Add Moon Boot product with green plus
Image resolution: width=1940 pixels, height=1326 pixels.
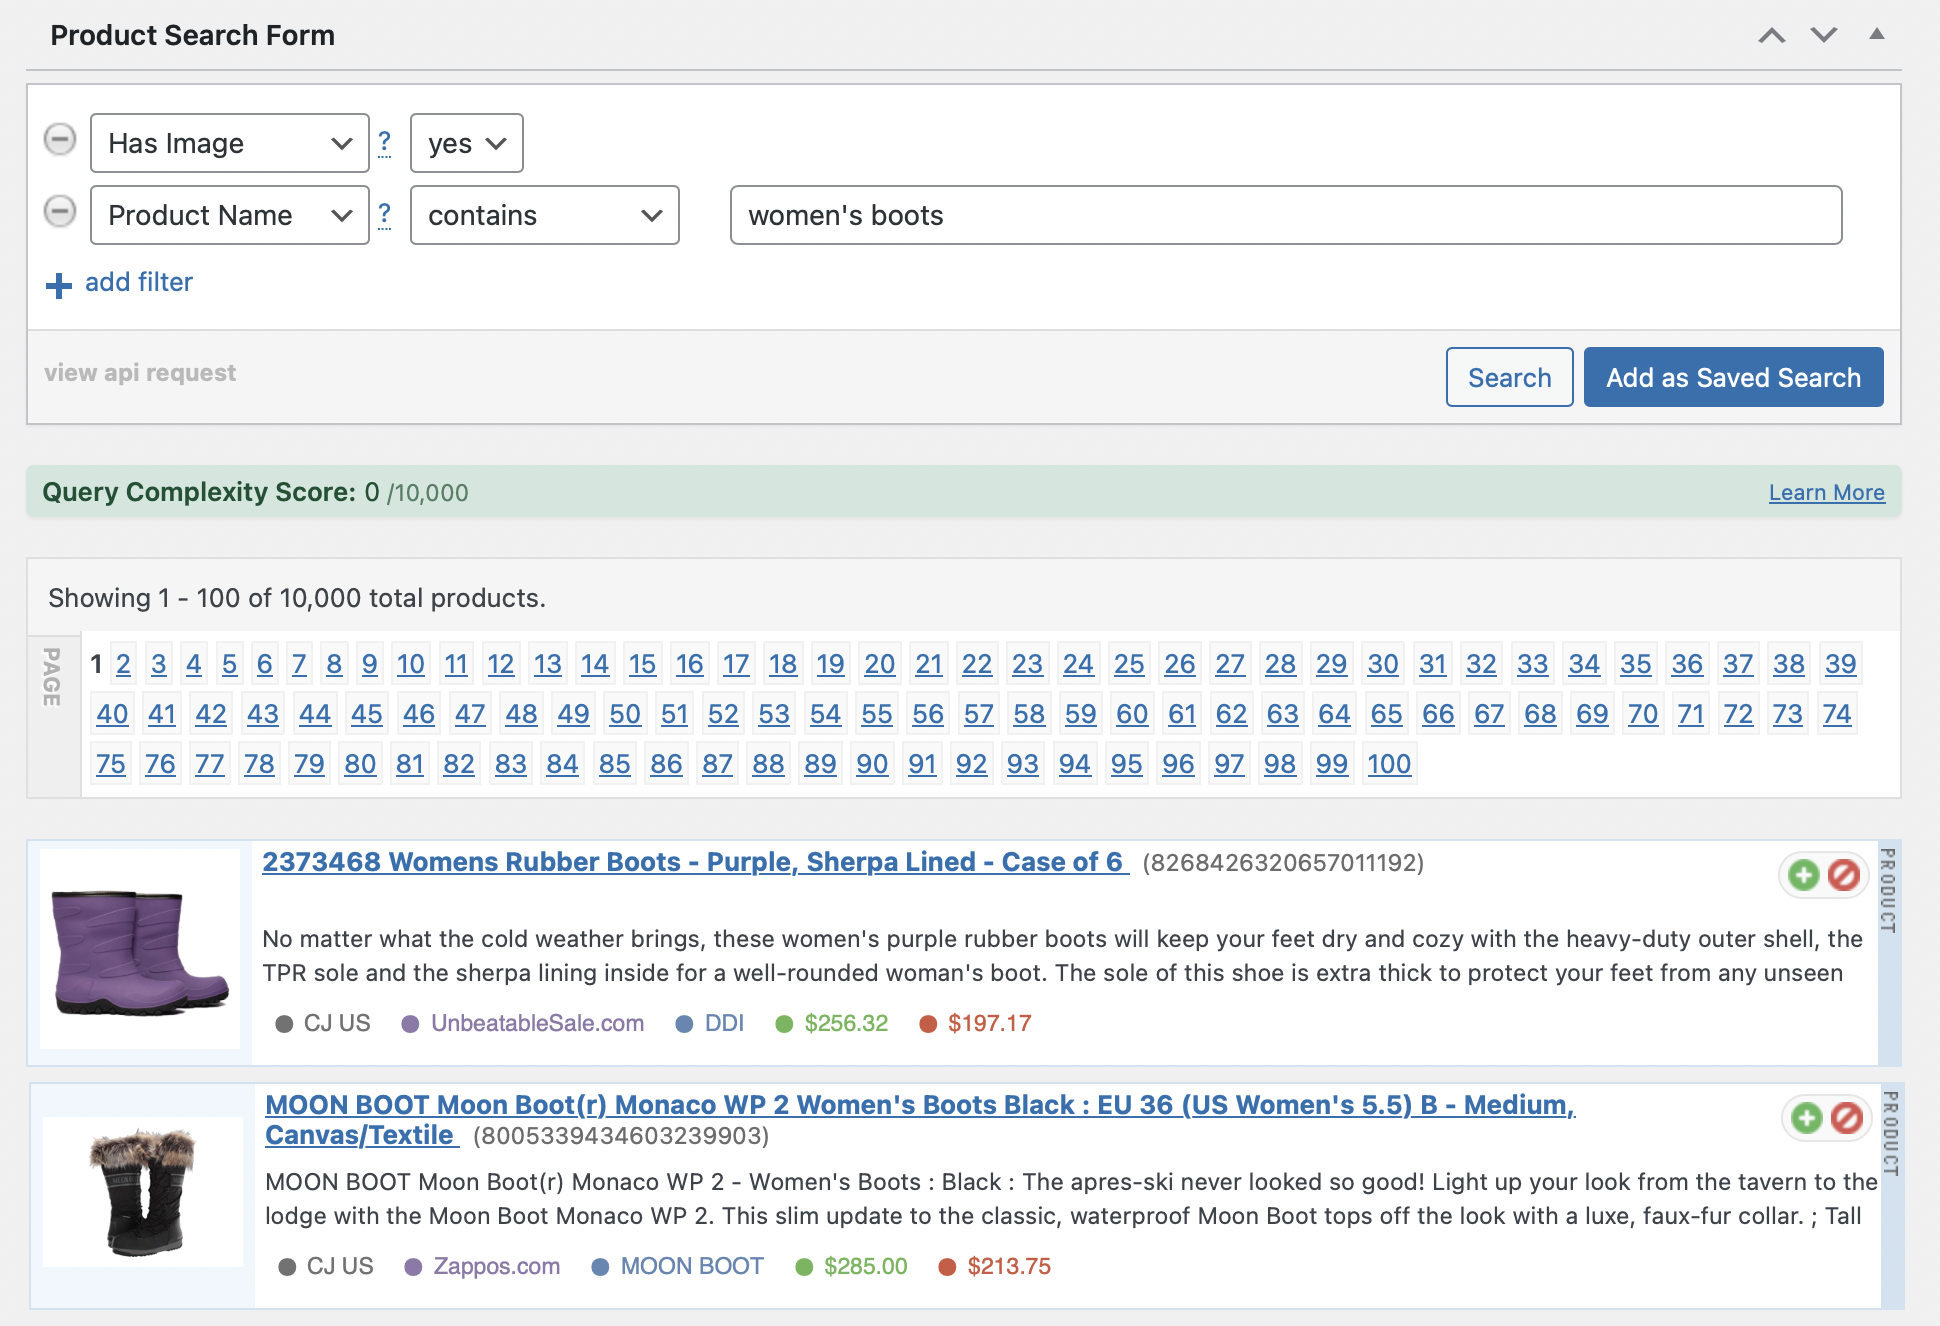pyautogui.click(x=1806, y=1117)
